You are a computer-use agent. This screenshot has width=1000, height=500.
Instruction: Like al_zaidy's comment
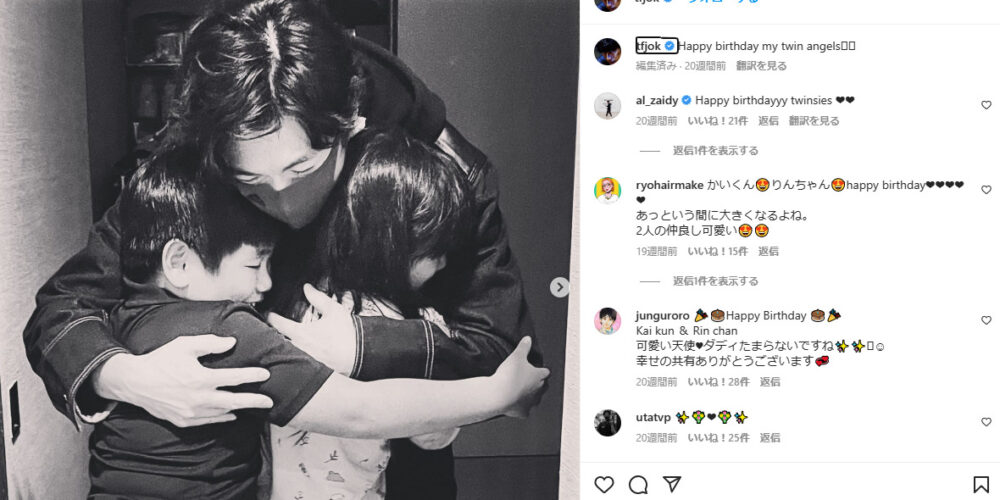coord(986,105)
